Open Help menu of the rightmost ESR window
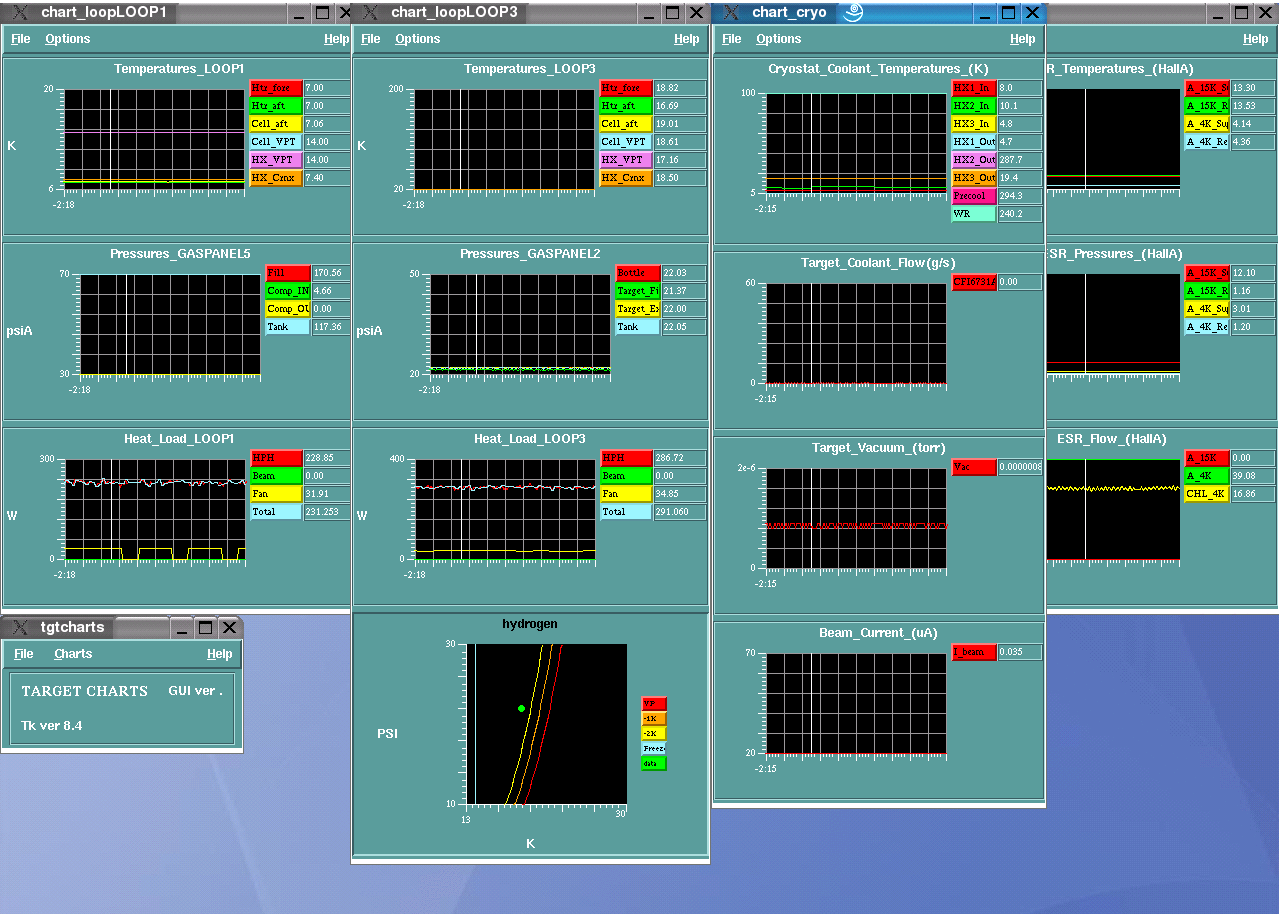The image size is (1279, 914). coord(1256,39)
